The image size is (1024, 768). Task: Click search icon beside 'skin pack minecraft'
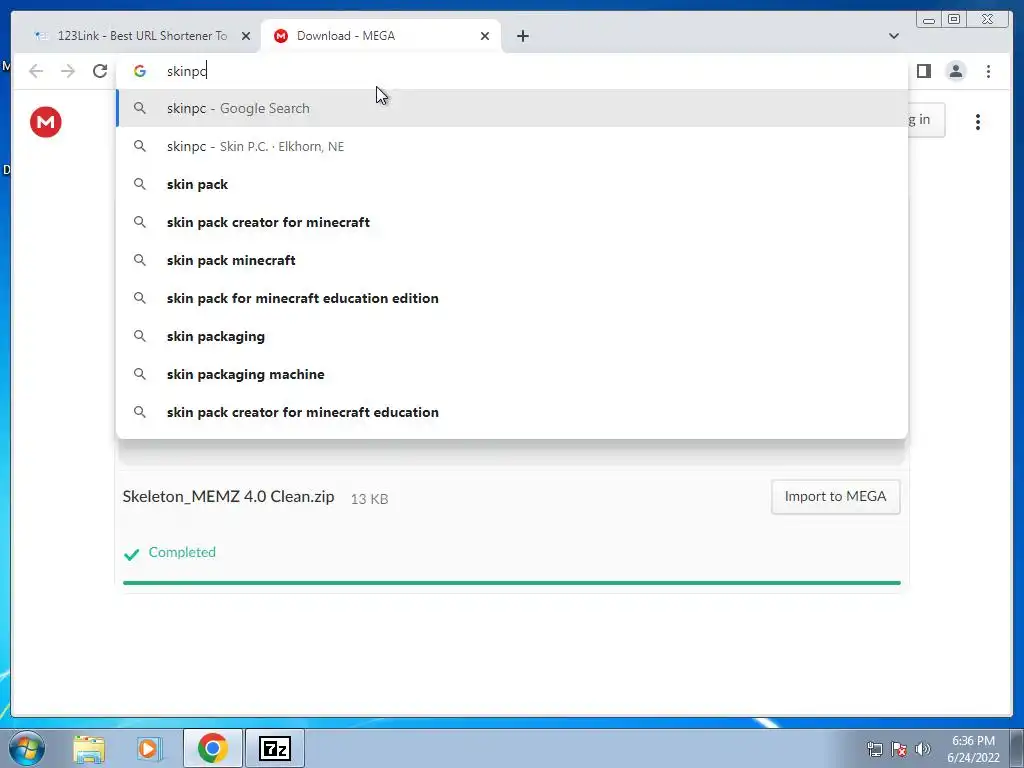click(140, 260)
